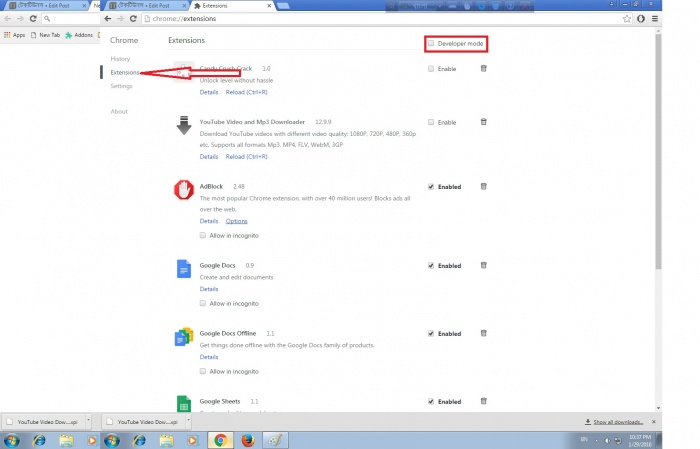Uncheck Enabled for Google Sheets
This screenshot has width=700, height=449.
[x=431, y=401]
